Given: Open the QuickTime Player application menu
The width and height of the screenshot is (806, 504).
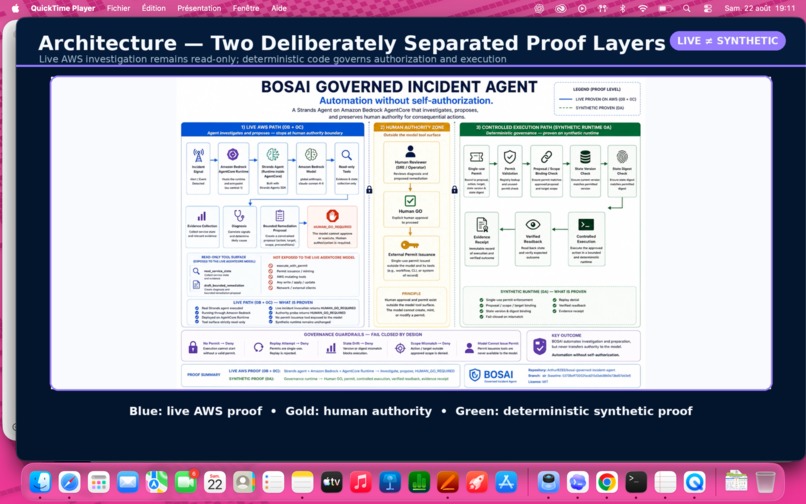Looking at the screenshot, I should click(x=63, y=8).
